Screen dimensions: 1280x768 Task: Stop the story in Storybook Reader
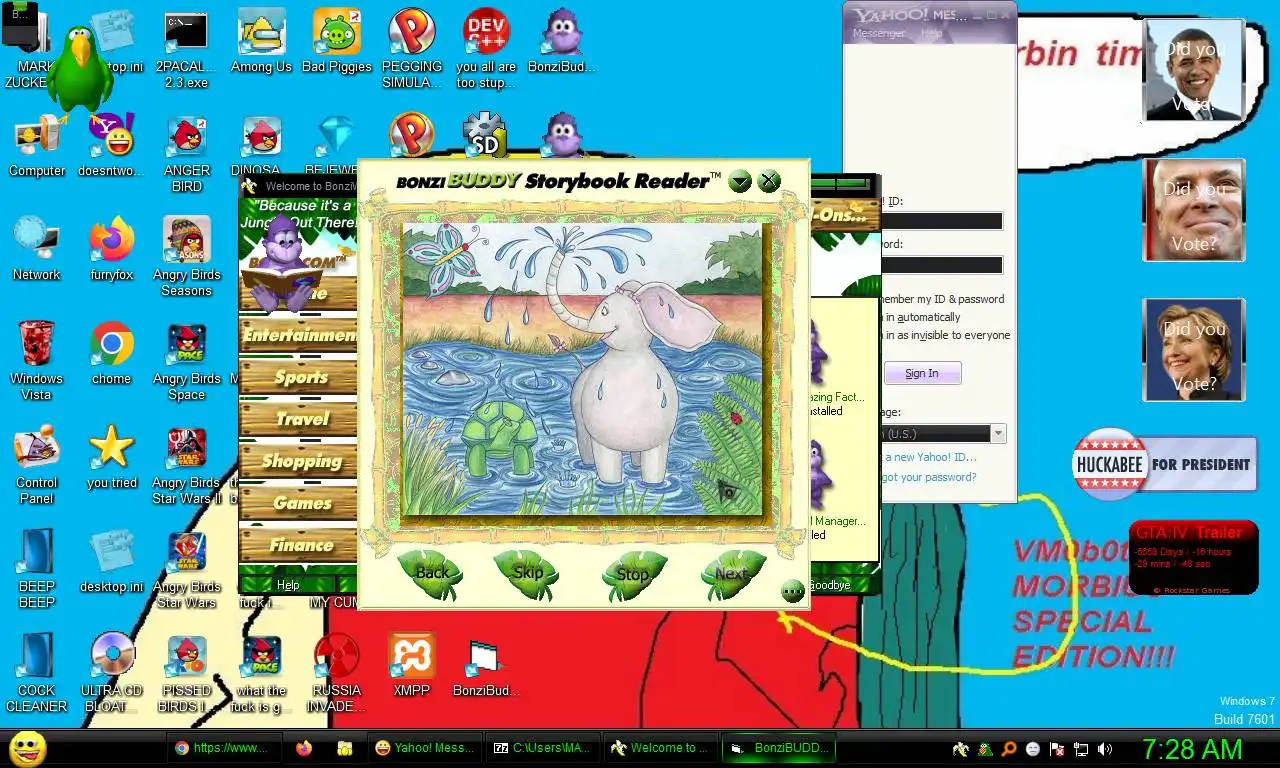pos(632,575)
